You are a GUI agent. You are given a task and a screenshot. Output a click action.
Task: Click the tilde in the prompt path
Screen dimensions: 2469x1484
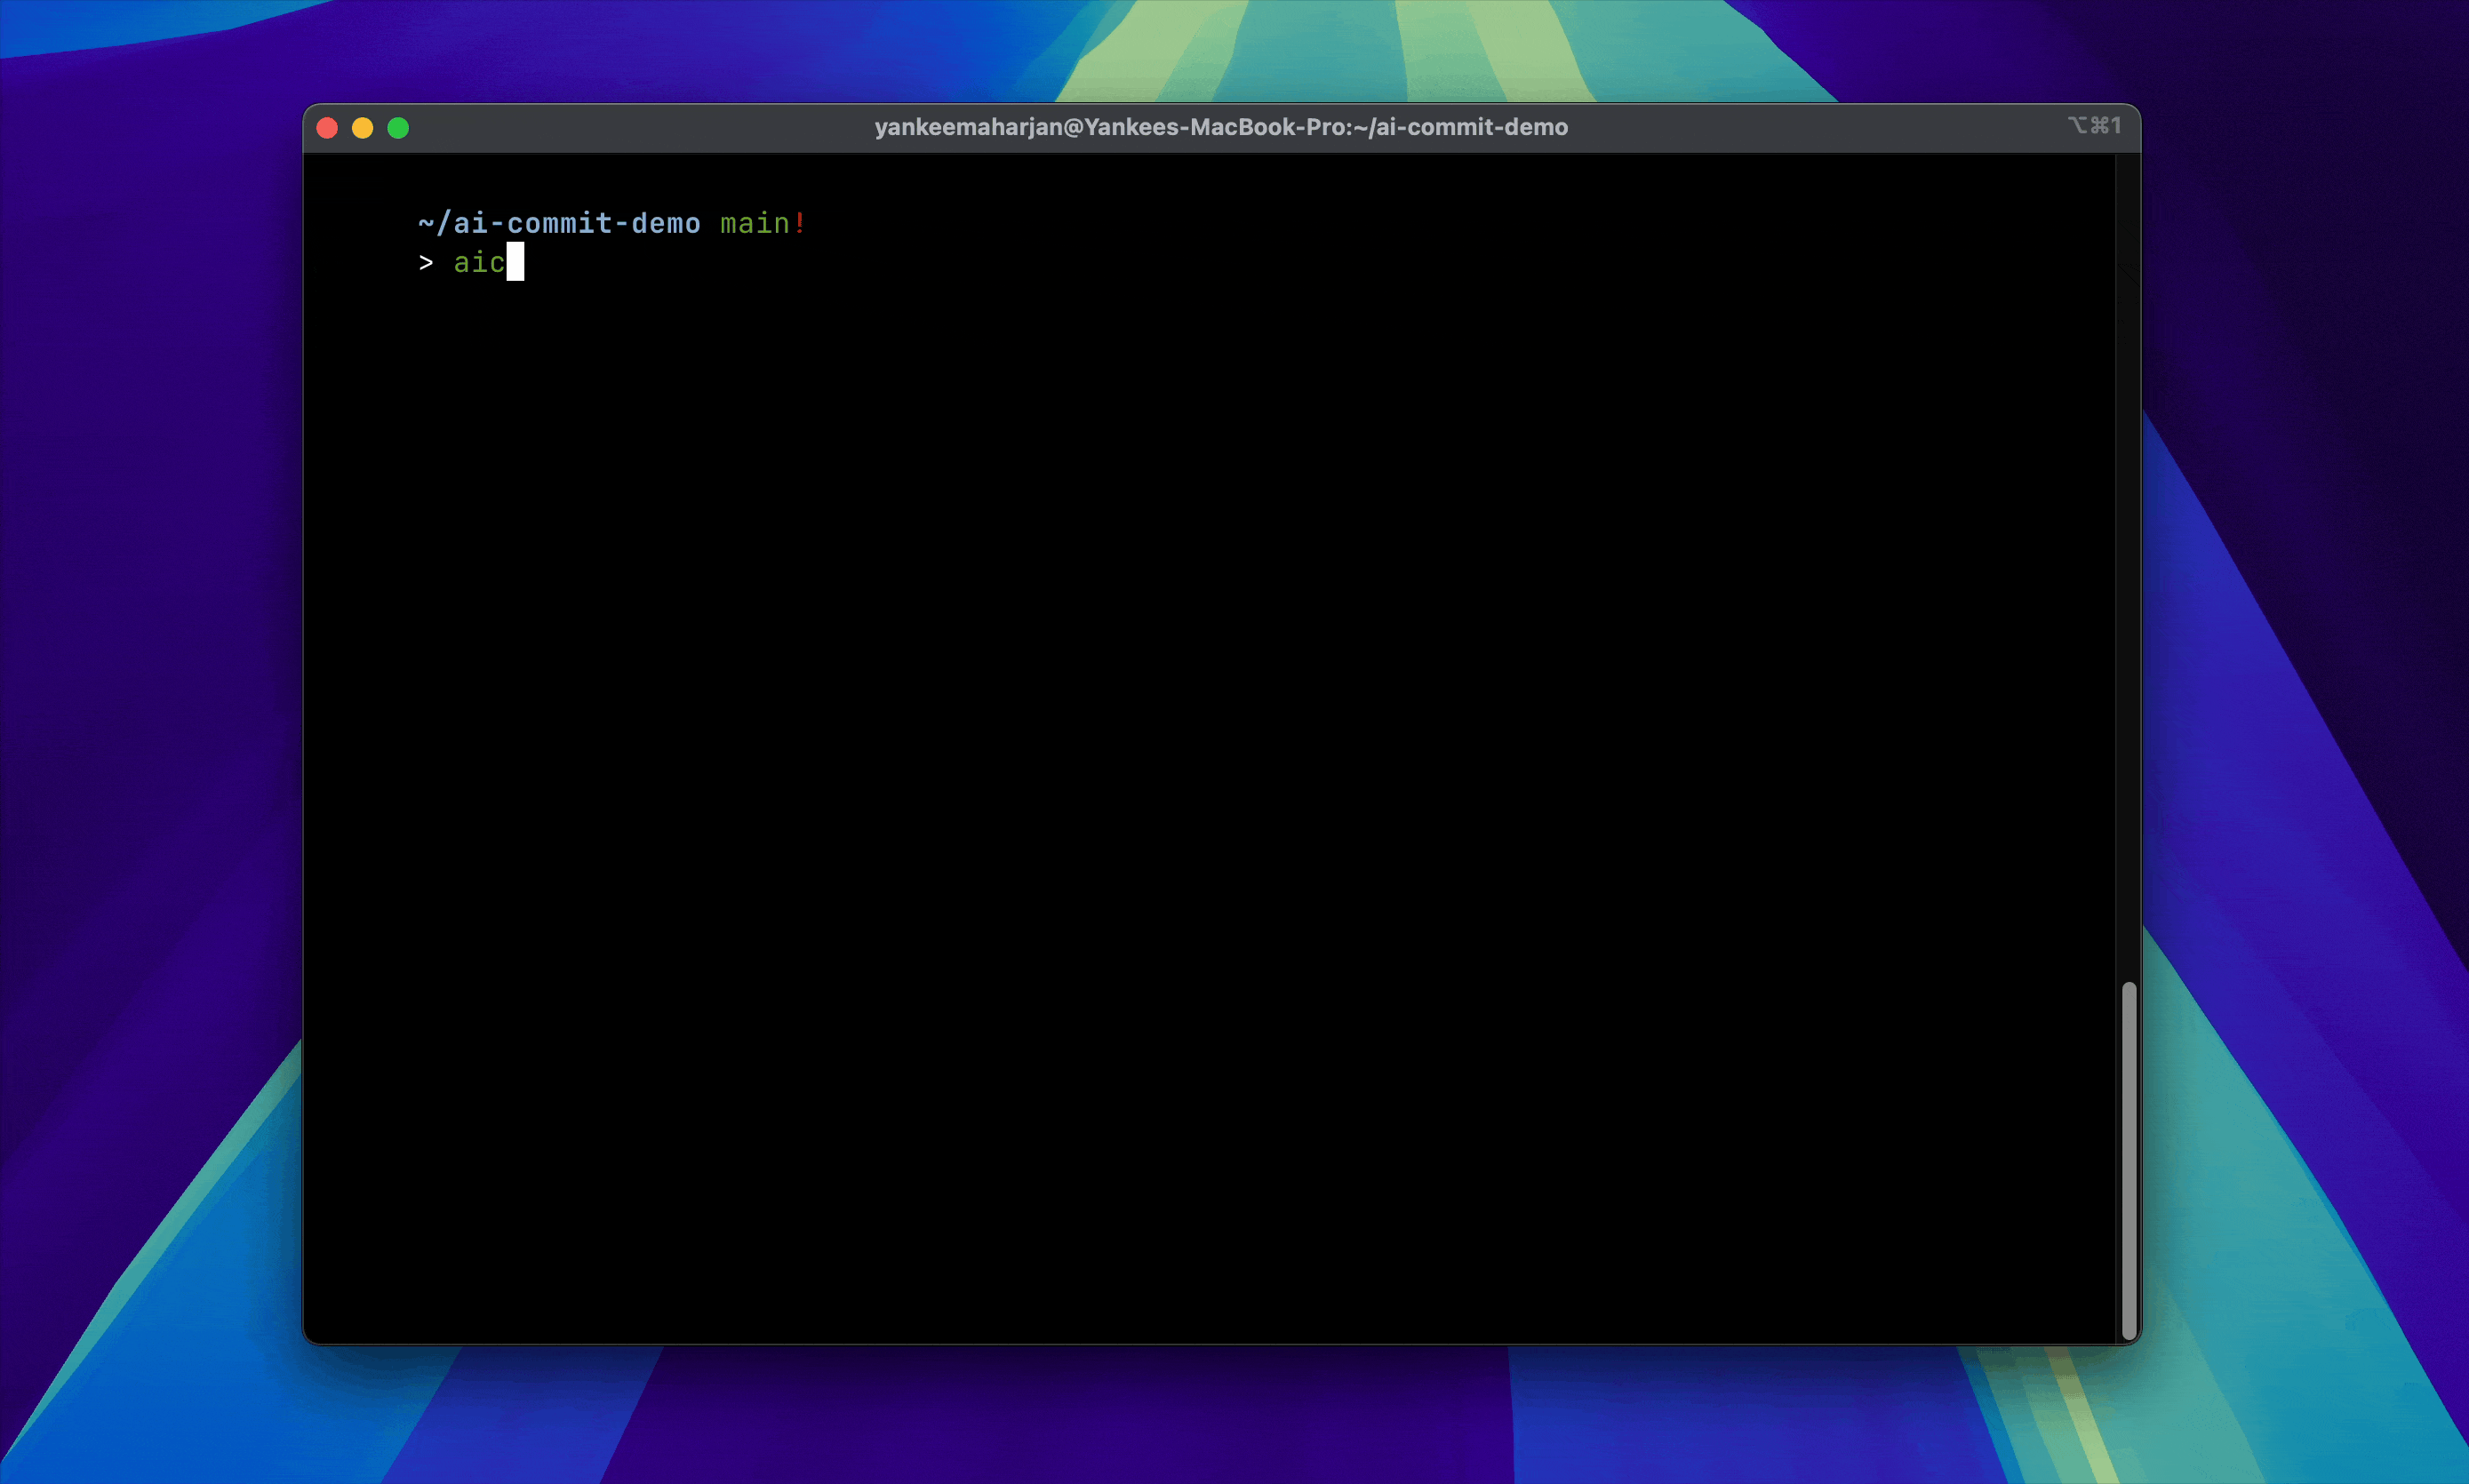pyautogui.click(x=426, y=223)
